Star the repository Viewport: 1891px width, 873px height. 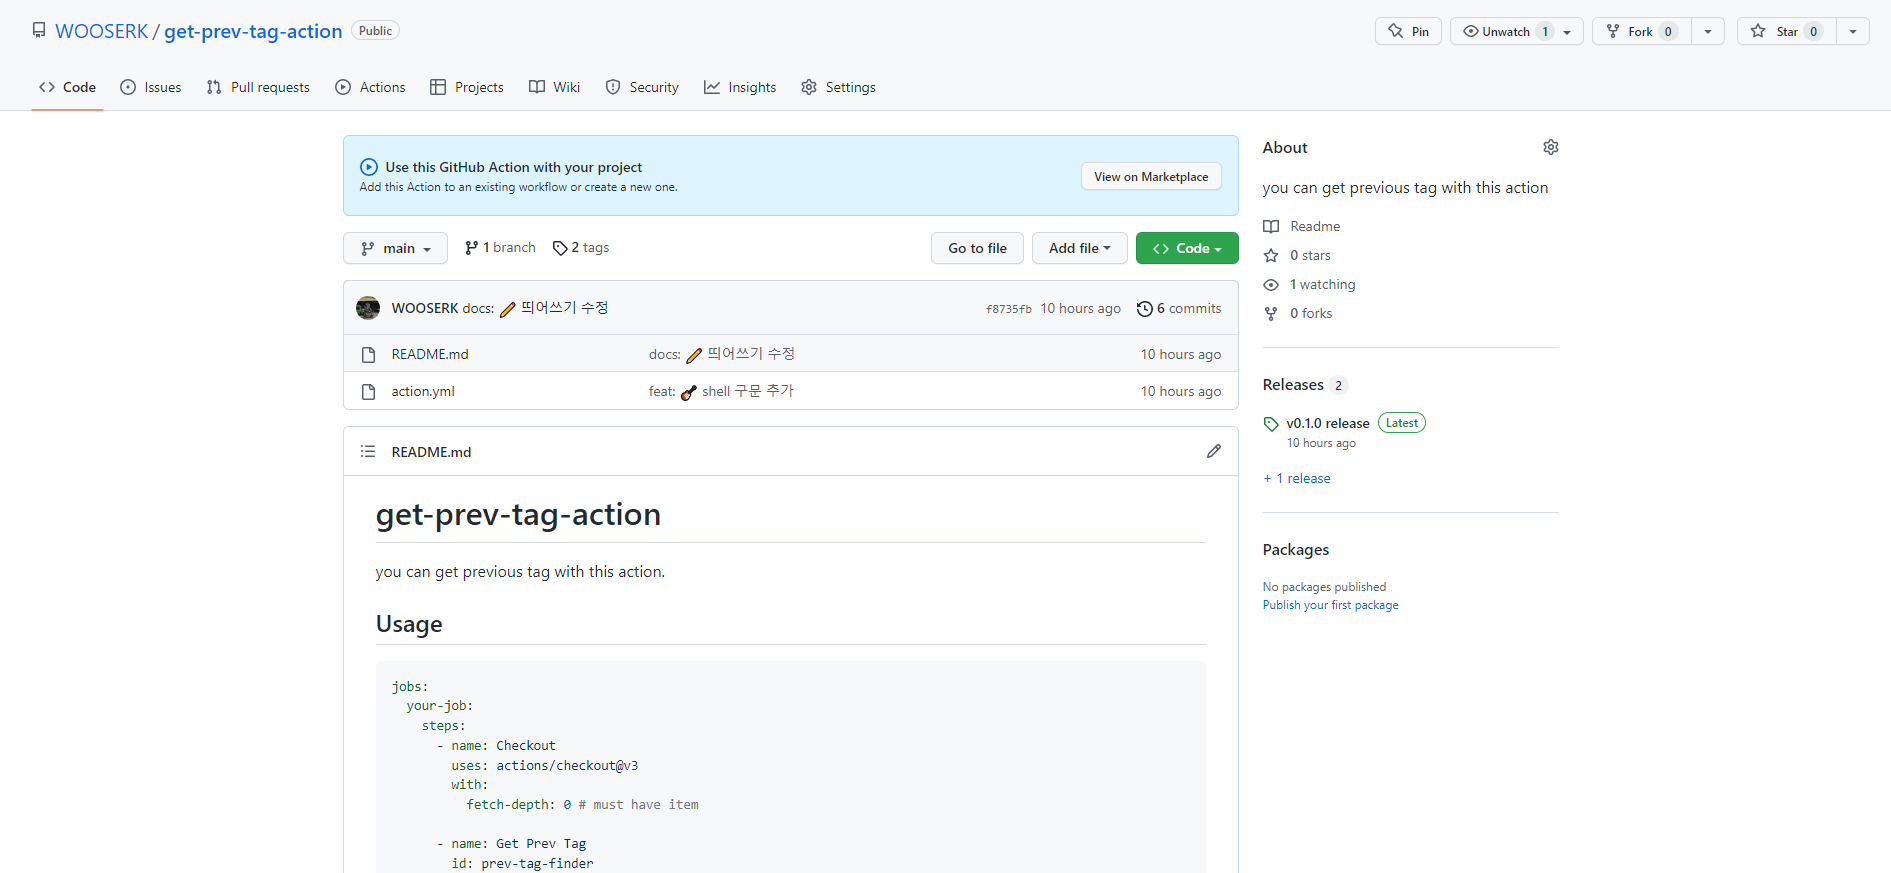[x=1787, y=31]
